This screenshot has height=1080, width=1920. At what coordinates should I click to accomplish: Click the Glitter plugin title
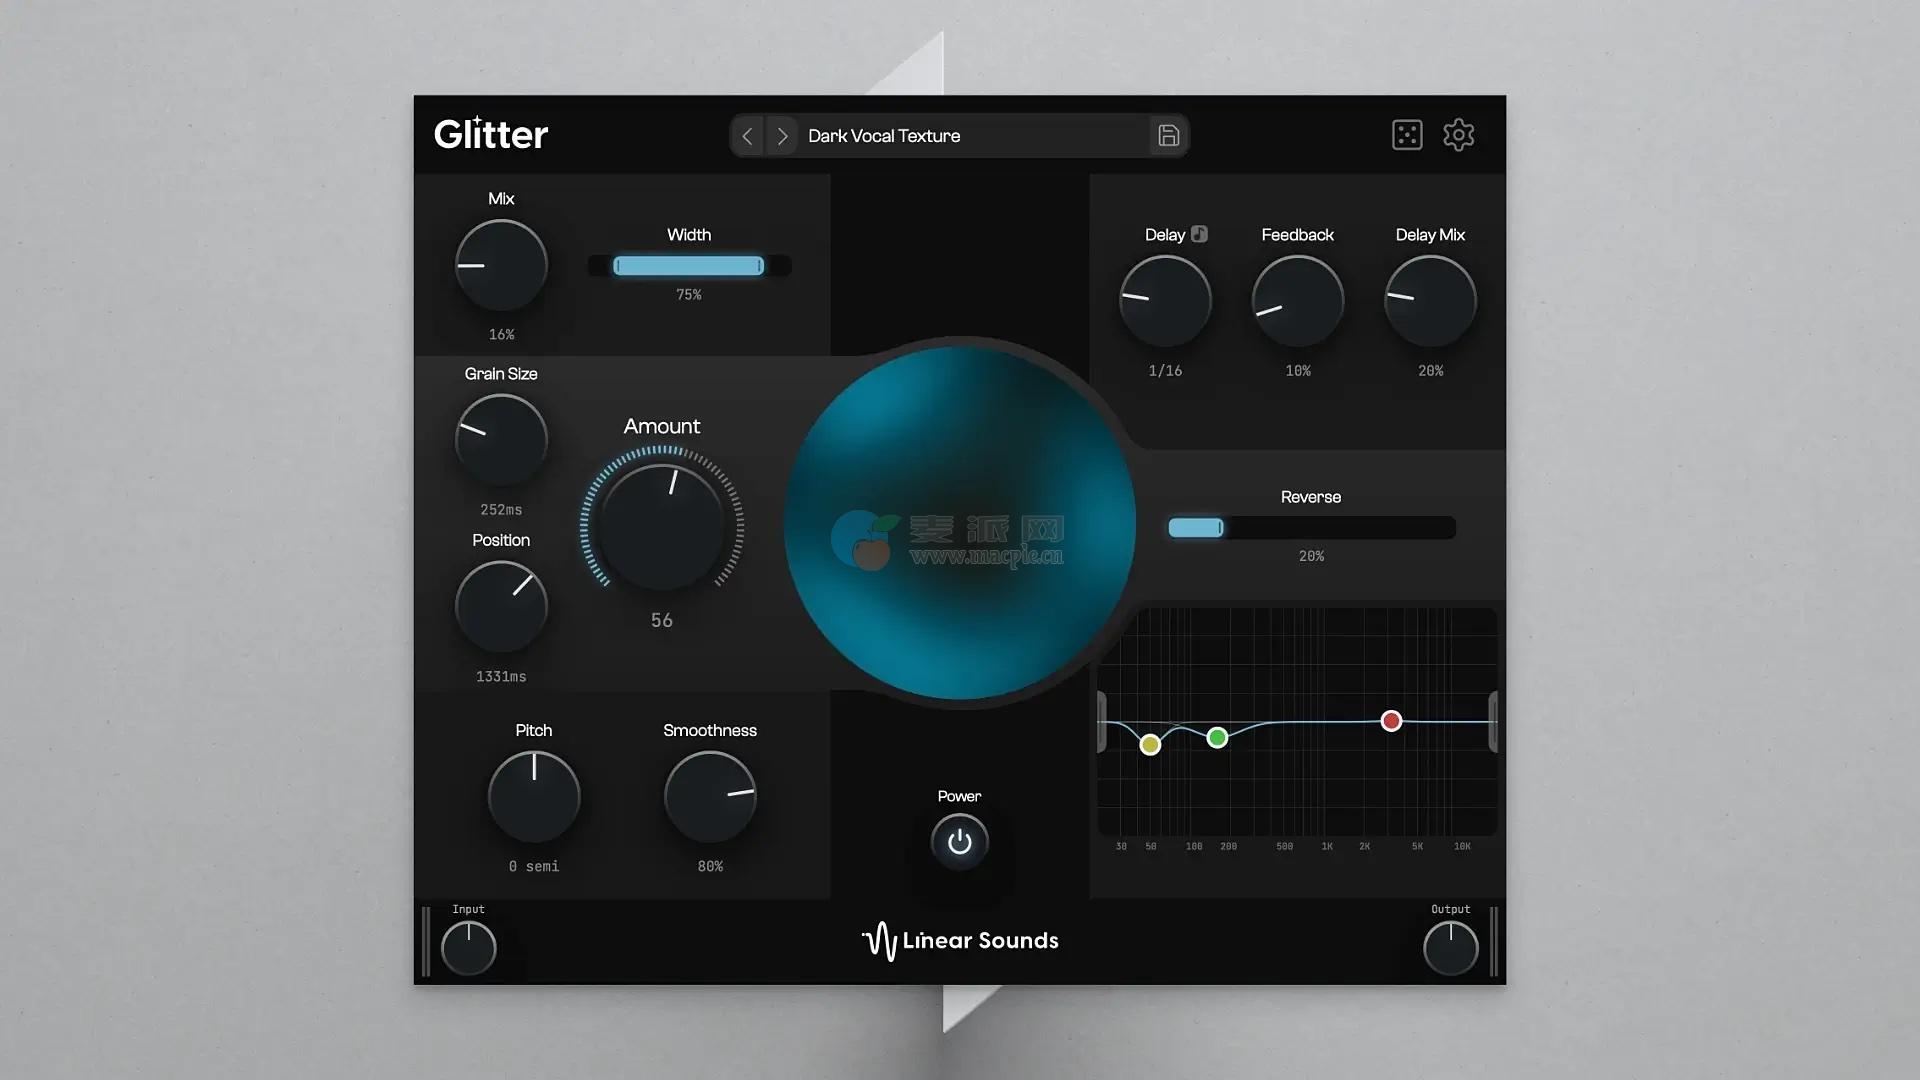coord(491,135)
